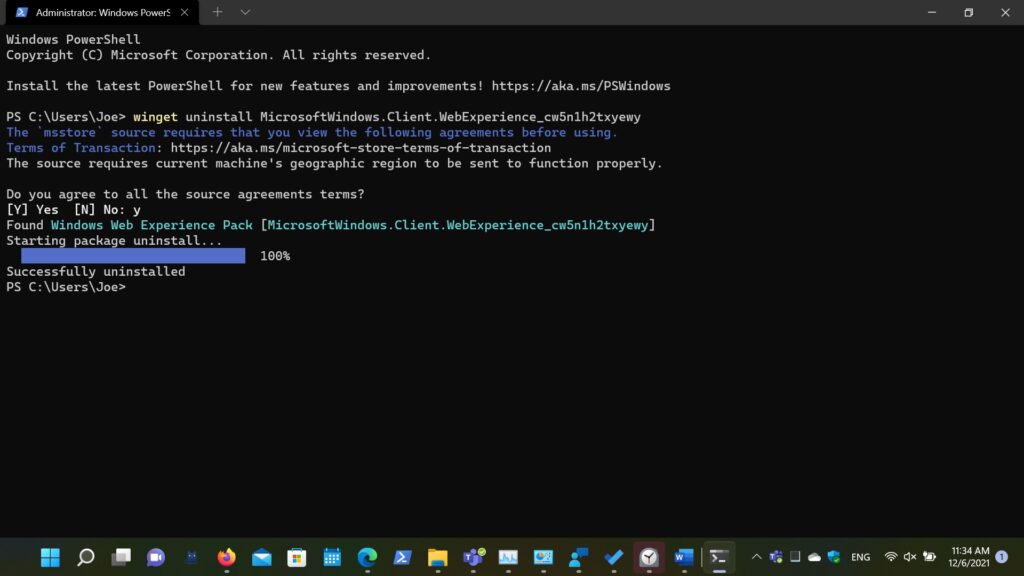The height and width of the screenshot is (576, 1024).
Task: Open taskbar Search magnifier
Action: [x=85, y=557]
